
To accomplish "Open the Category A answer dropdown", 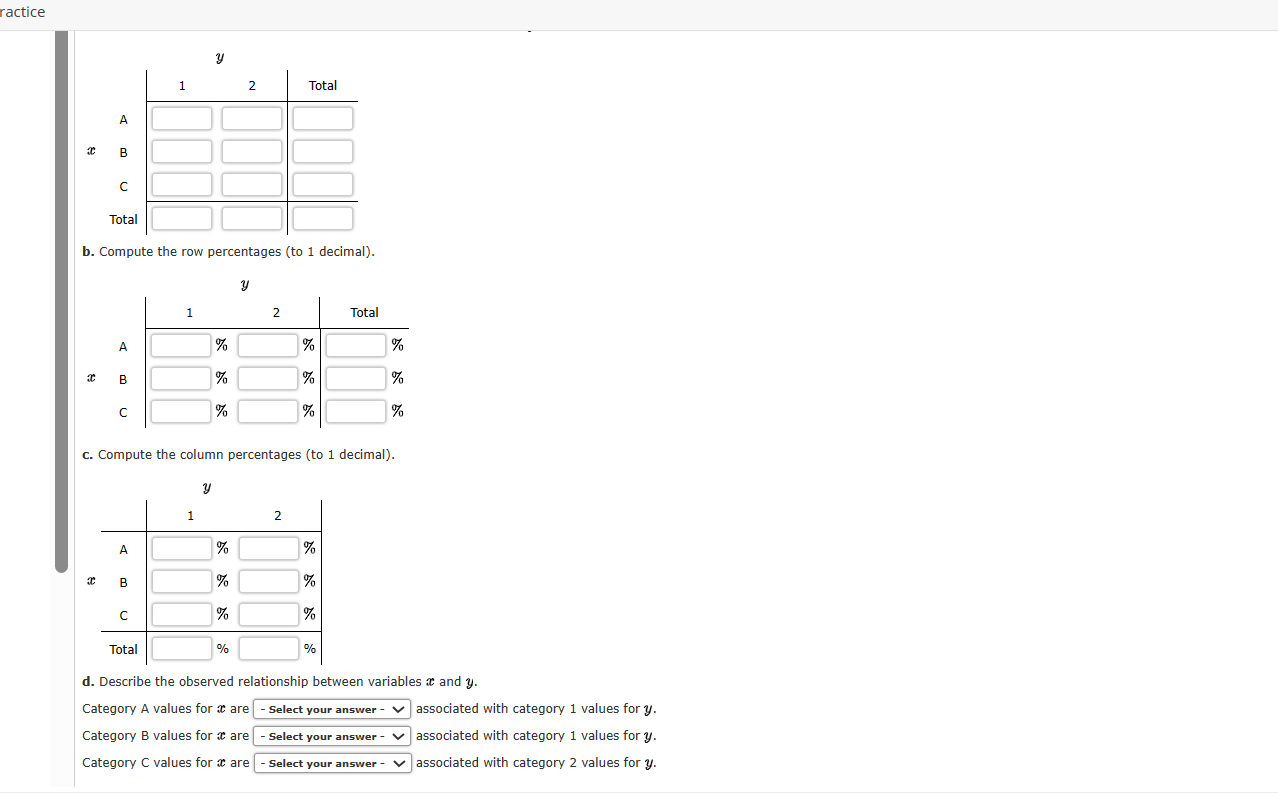I will 331,709.
